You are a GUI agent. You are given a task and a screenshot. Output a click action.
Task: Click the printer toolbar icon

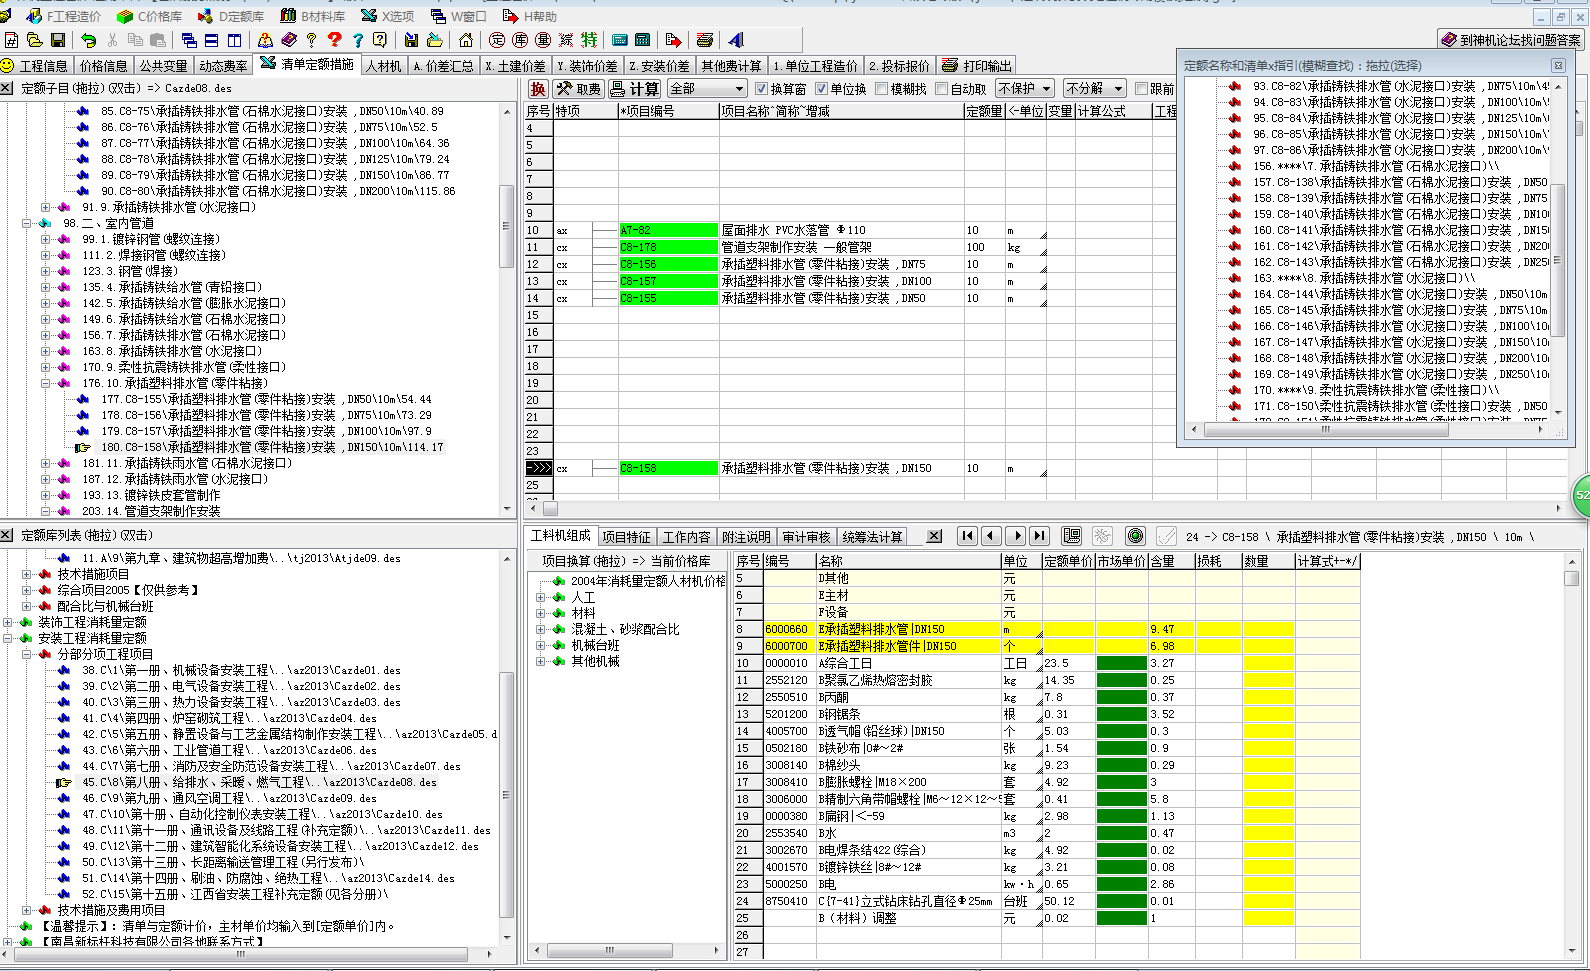pos(705,40)
